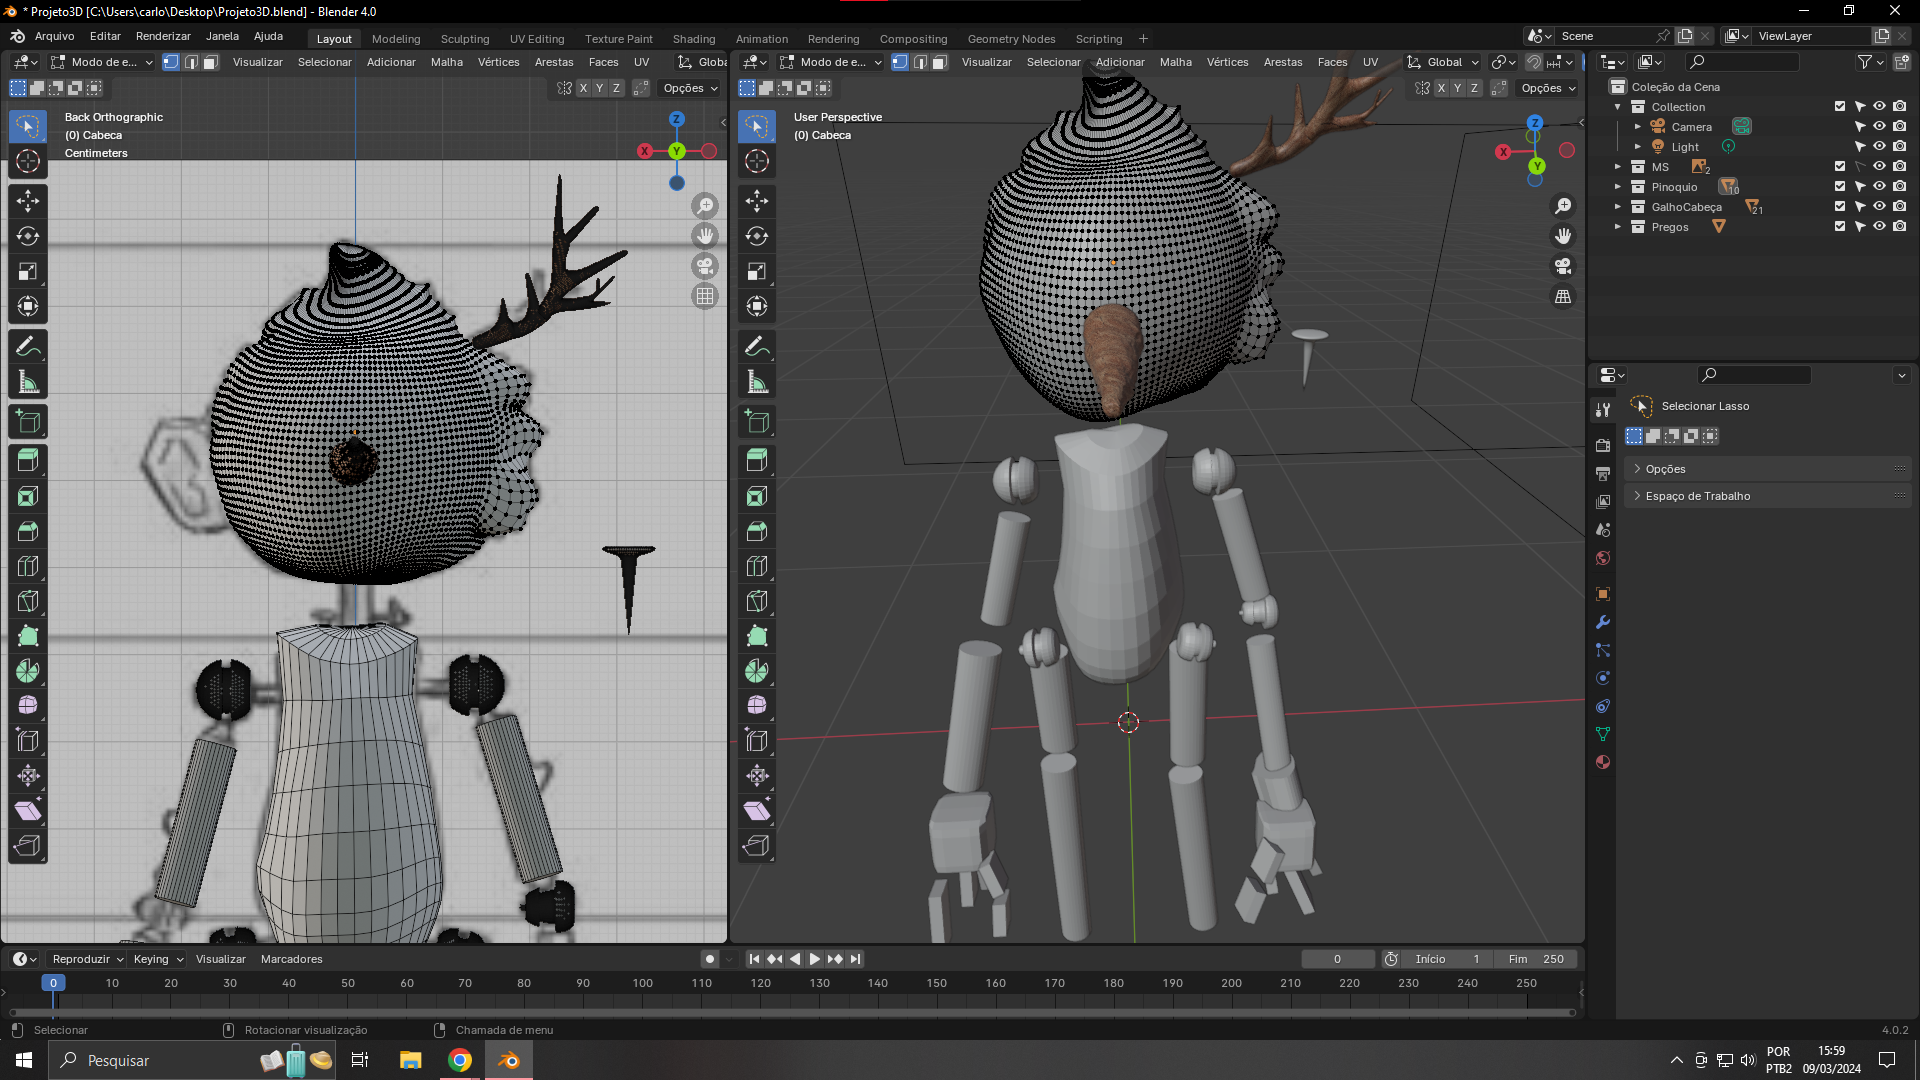Select the Measure tool in right viewport toolbar

click(x=757, y=382)
